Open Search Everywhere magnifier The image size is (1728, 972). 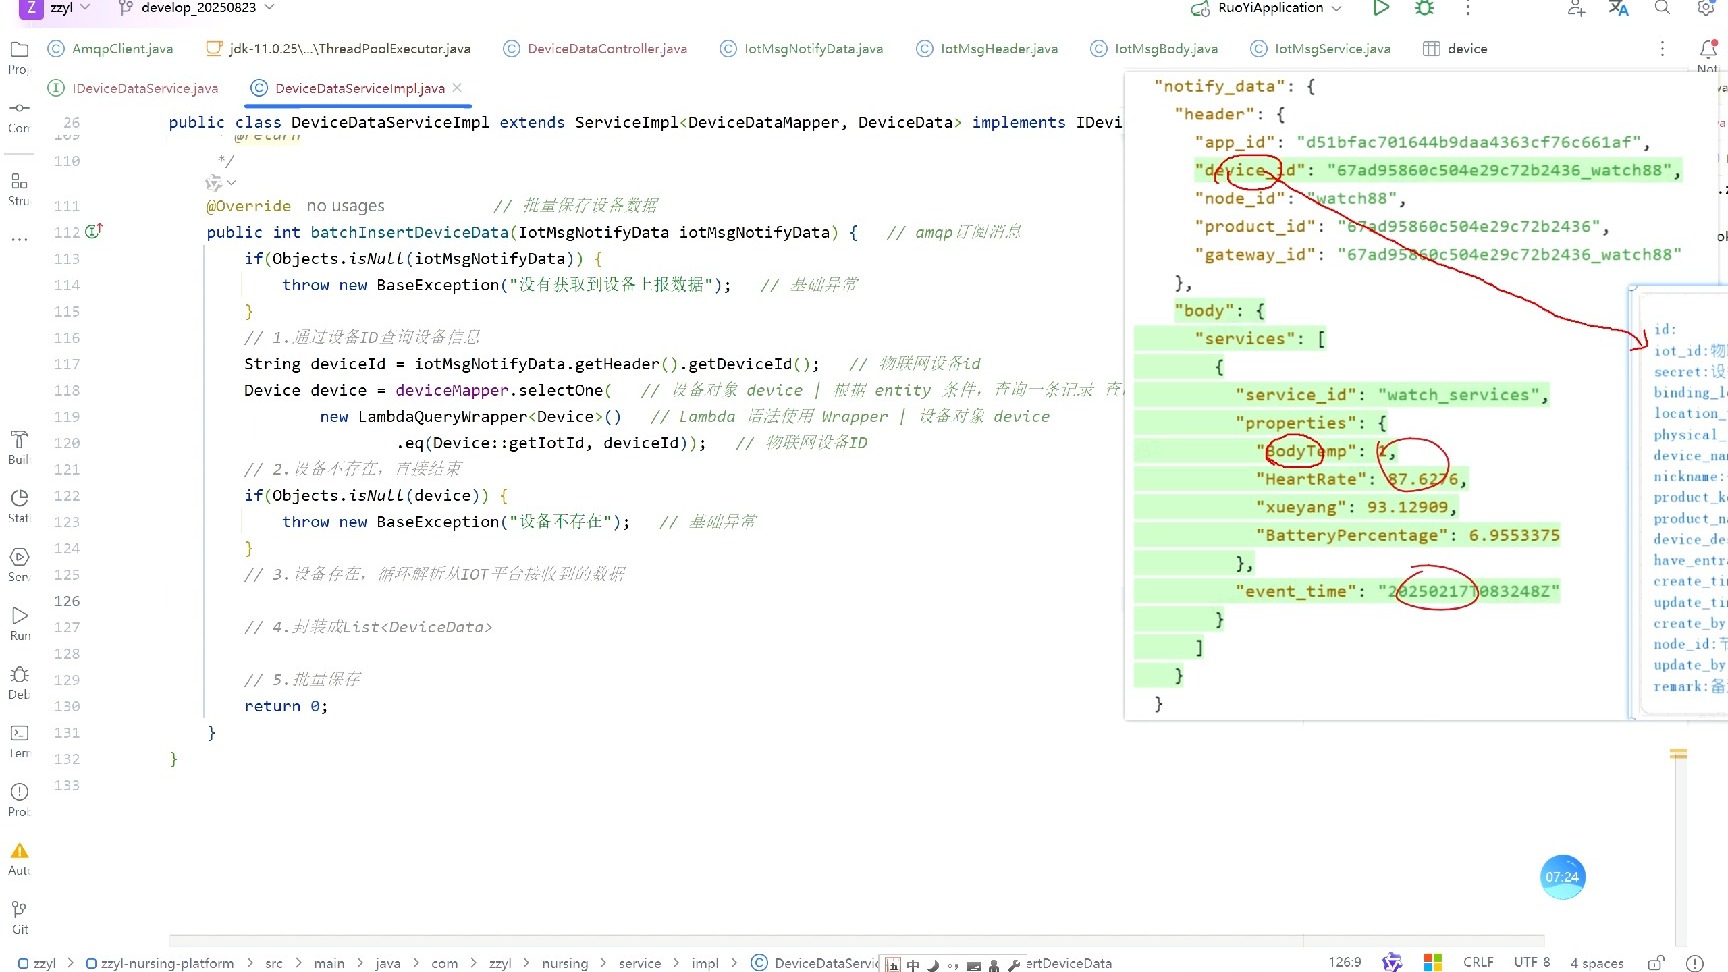1662,8
